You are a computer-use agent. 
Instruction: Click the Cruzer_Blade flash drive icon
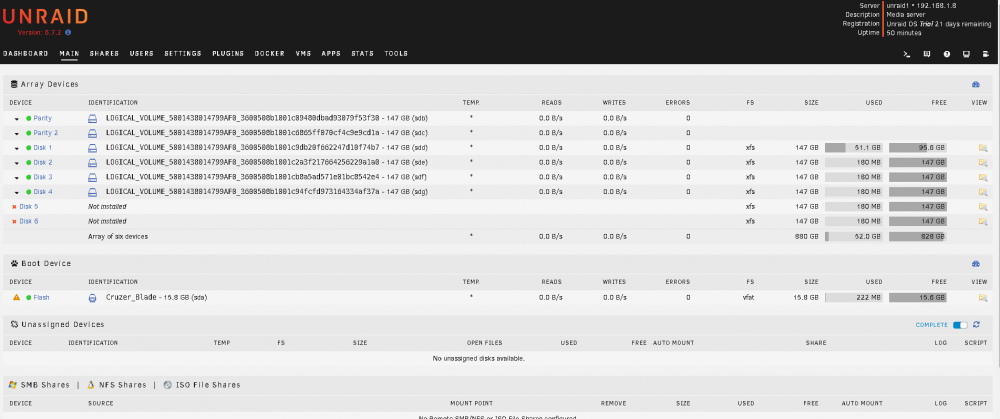pos(92,298)
